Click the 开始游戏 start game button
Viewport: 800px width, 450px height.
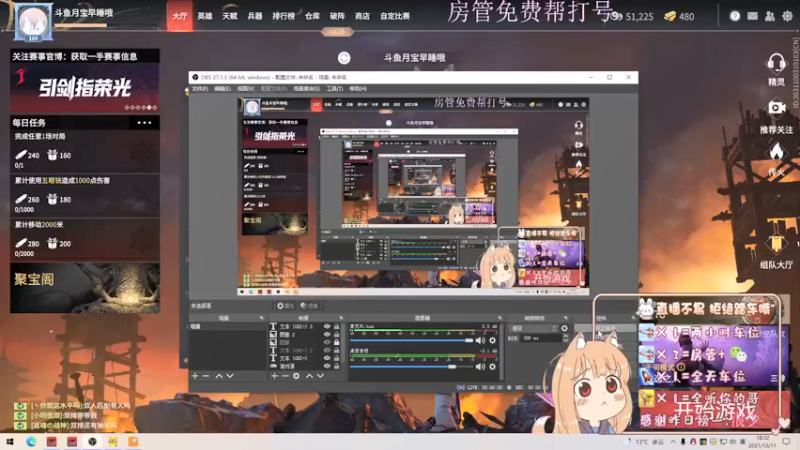point(716,410)
